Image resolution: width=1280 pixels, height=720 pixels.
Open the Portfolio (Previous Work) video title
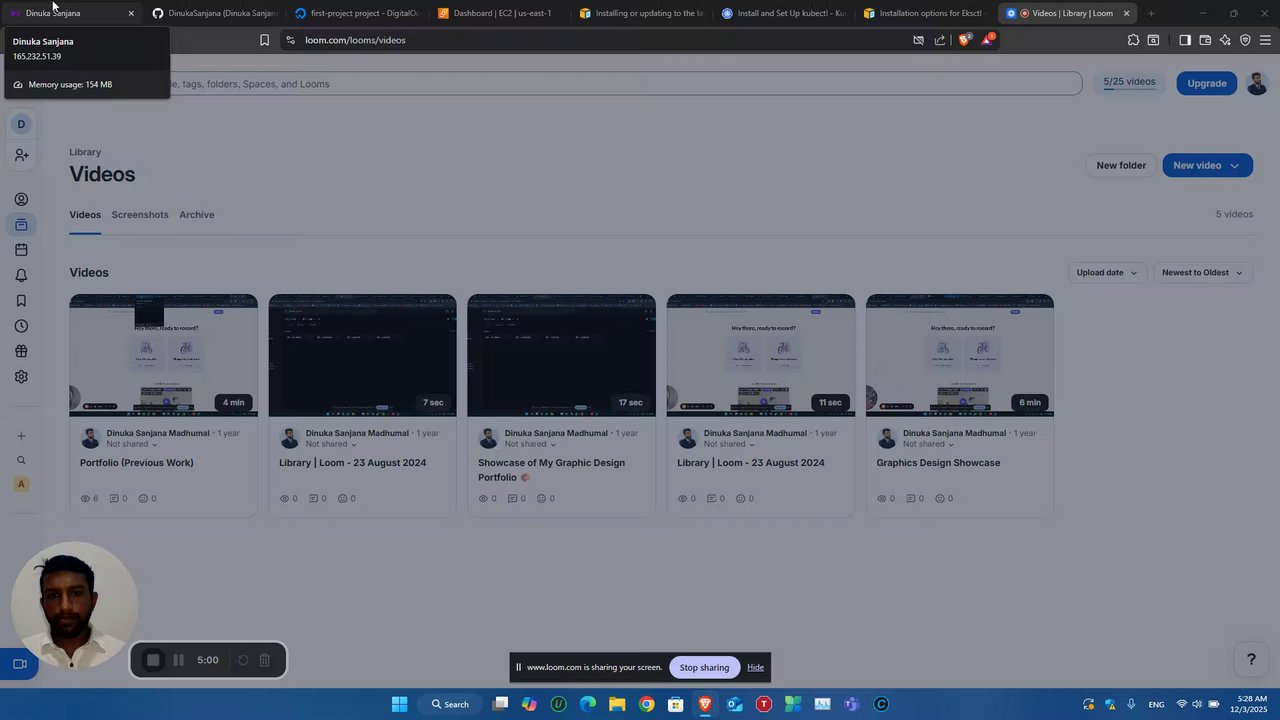pos(137,463)
